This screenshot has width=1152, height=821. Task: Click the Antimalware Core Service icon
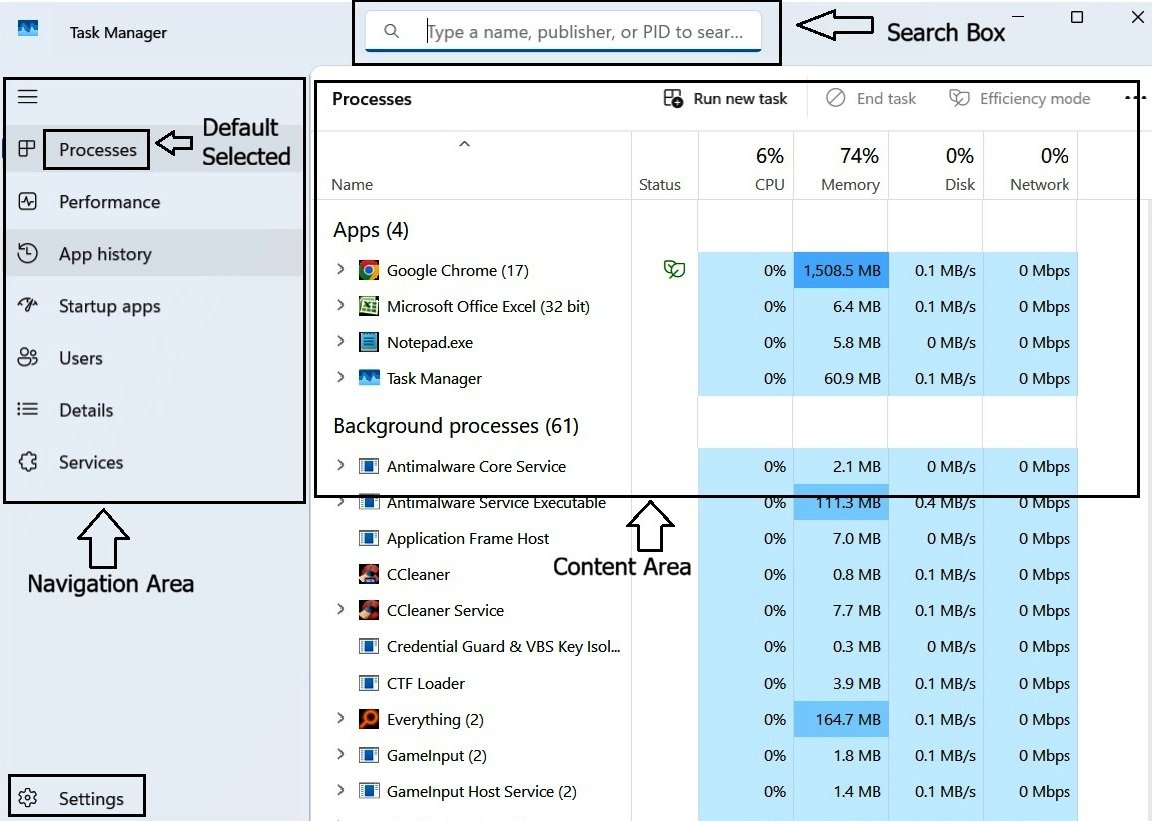point(369,466)
